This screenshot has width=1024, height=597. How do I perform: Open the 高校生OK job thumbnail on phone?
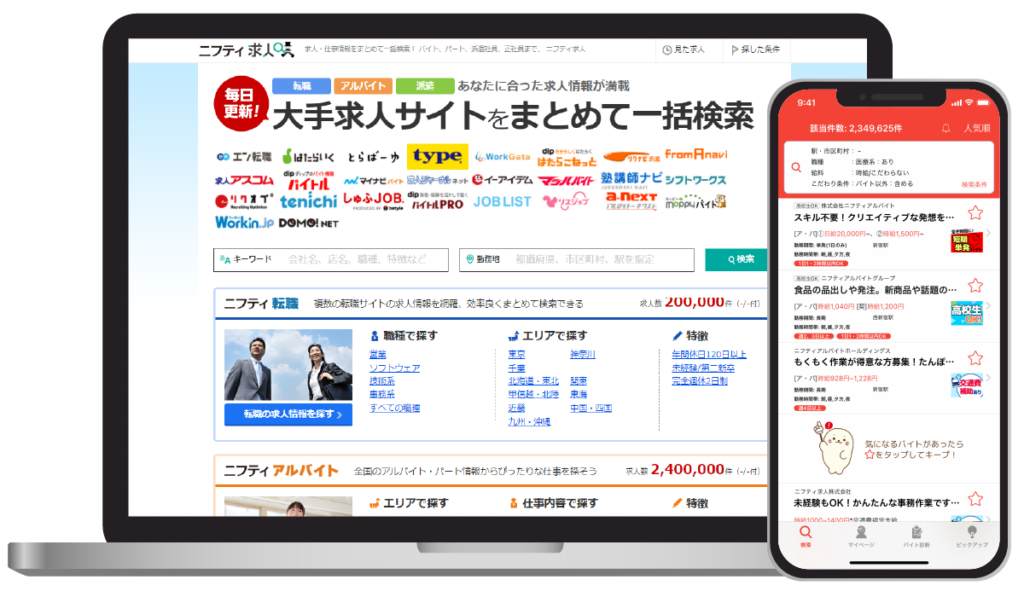tap(967, 314)
